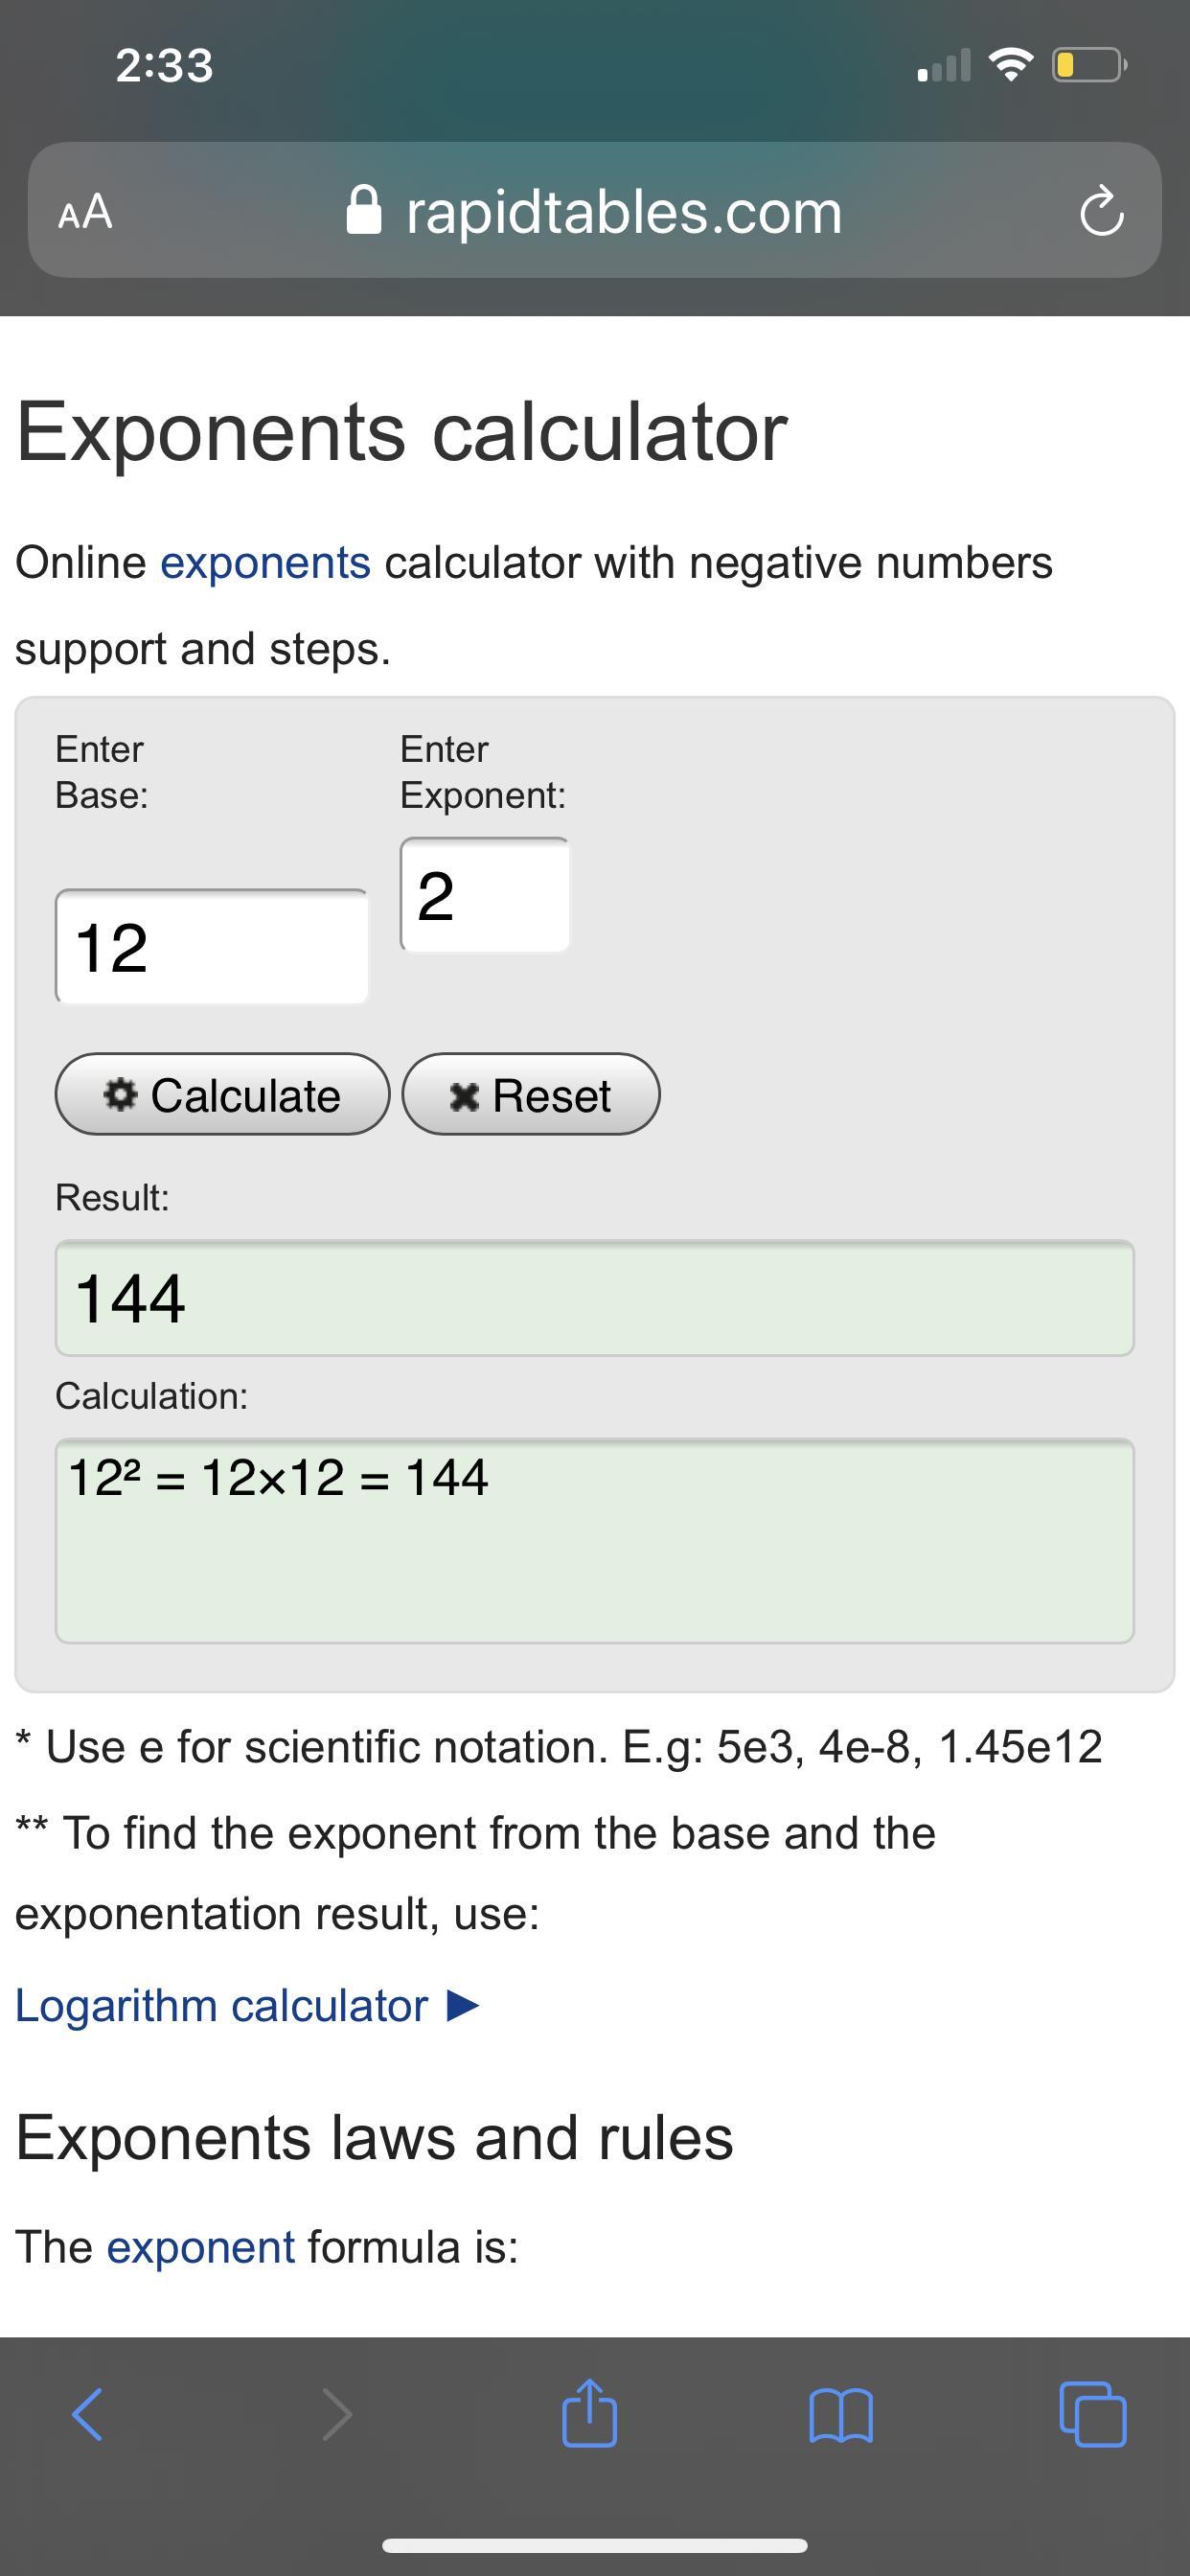The width and height of the screenshot is (1190, 2576).
Task: Tap the Safari forward arrow
Action: 337,2416
